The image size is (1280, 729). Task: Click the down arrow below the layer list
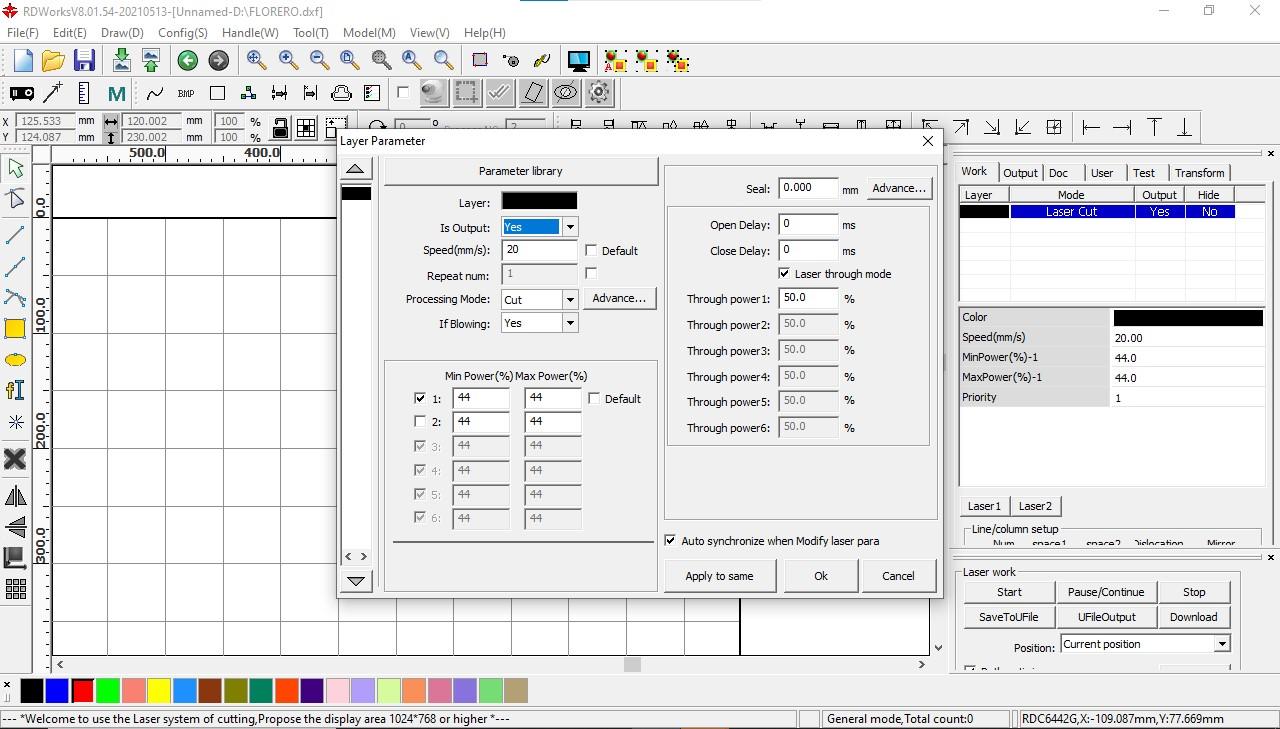357,581
